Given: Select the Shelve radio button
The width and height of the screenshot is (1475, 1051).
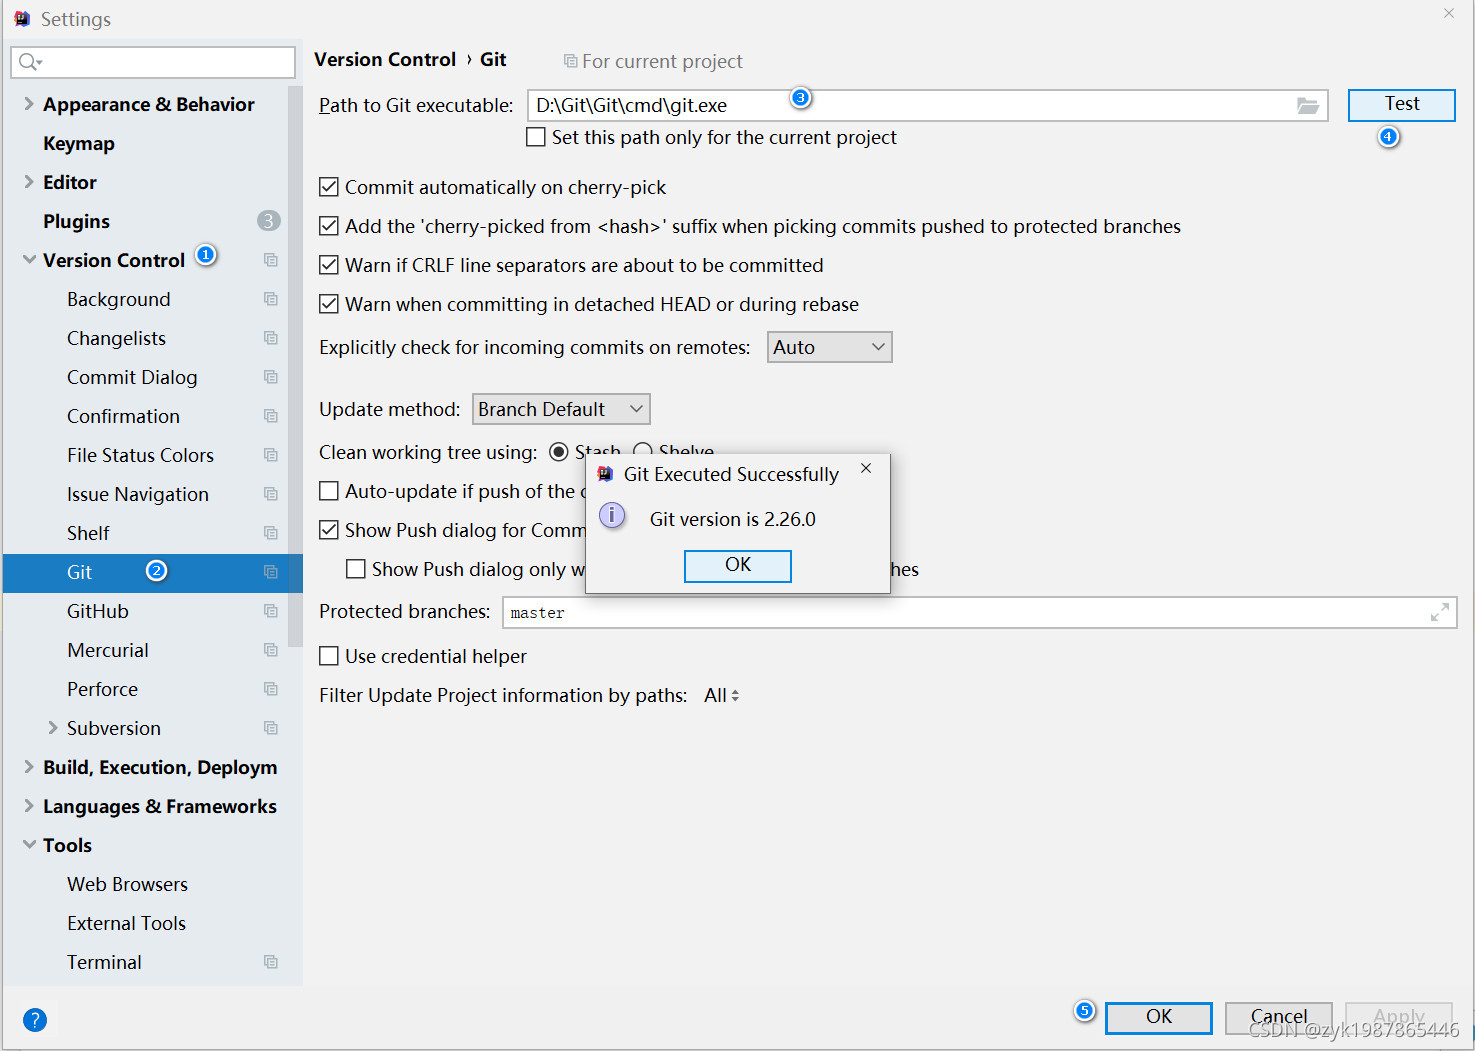Looking at the screenshot, I should (643, 452).
